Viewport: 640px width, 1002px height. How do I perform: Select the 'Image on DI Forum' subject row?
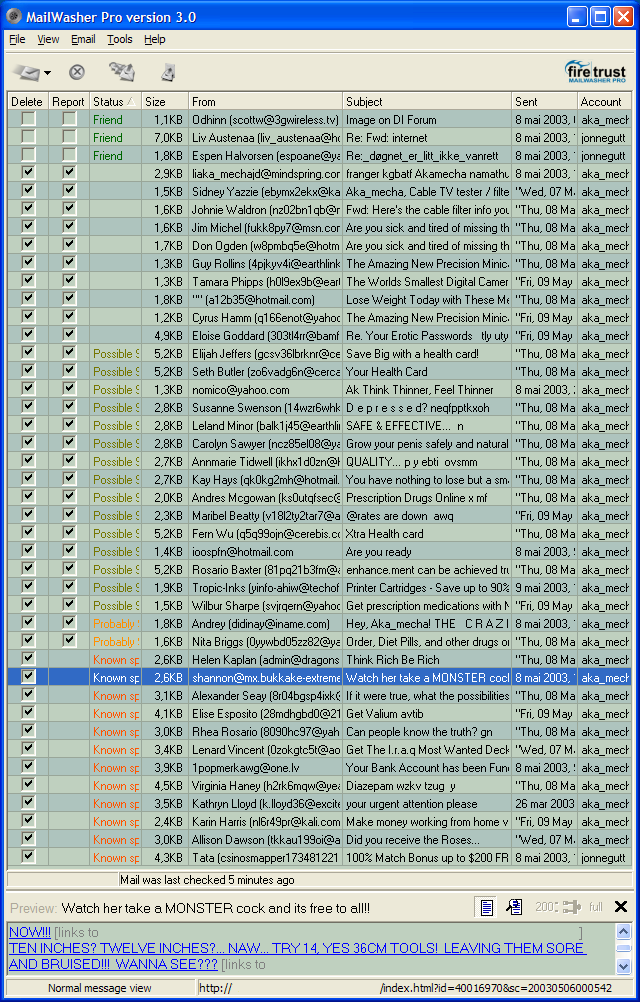392,119
